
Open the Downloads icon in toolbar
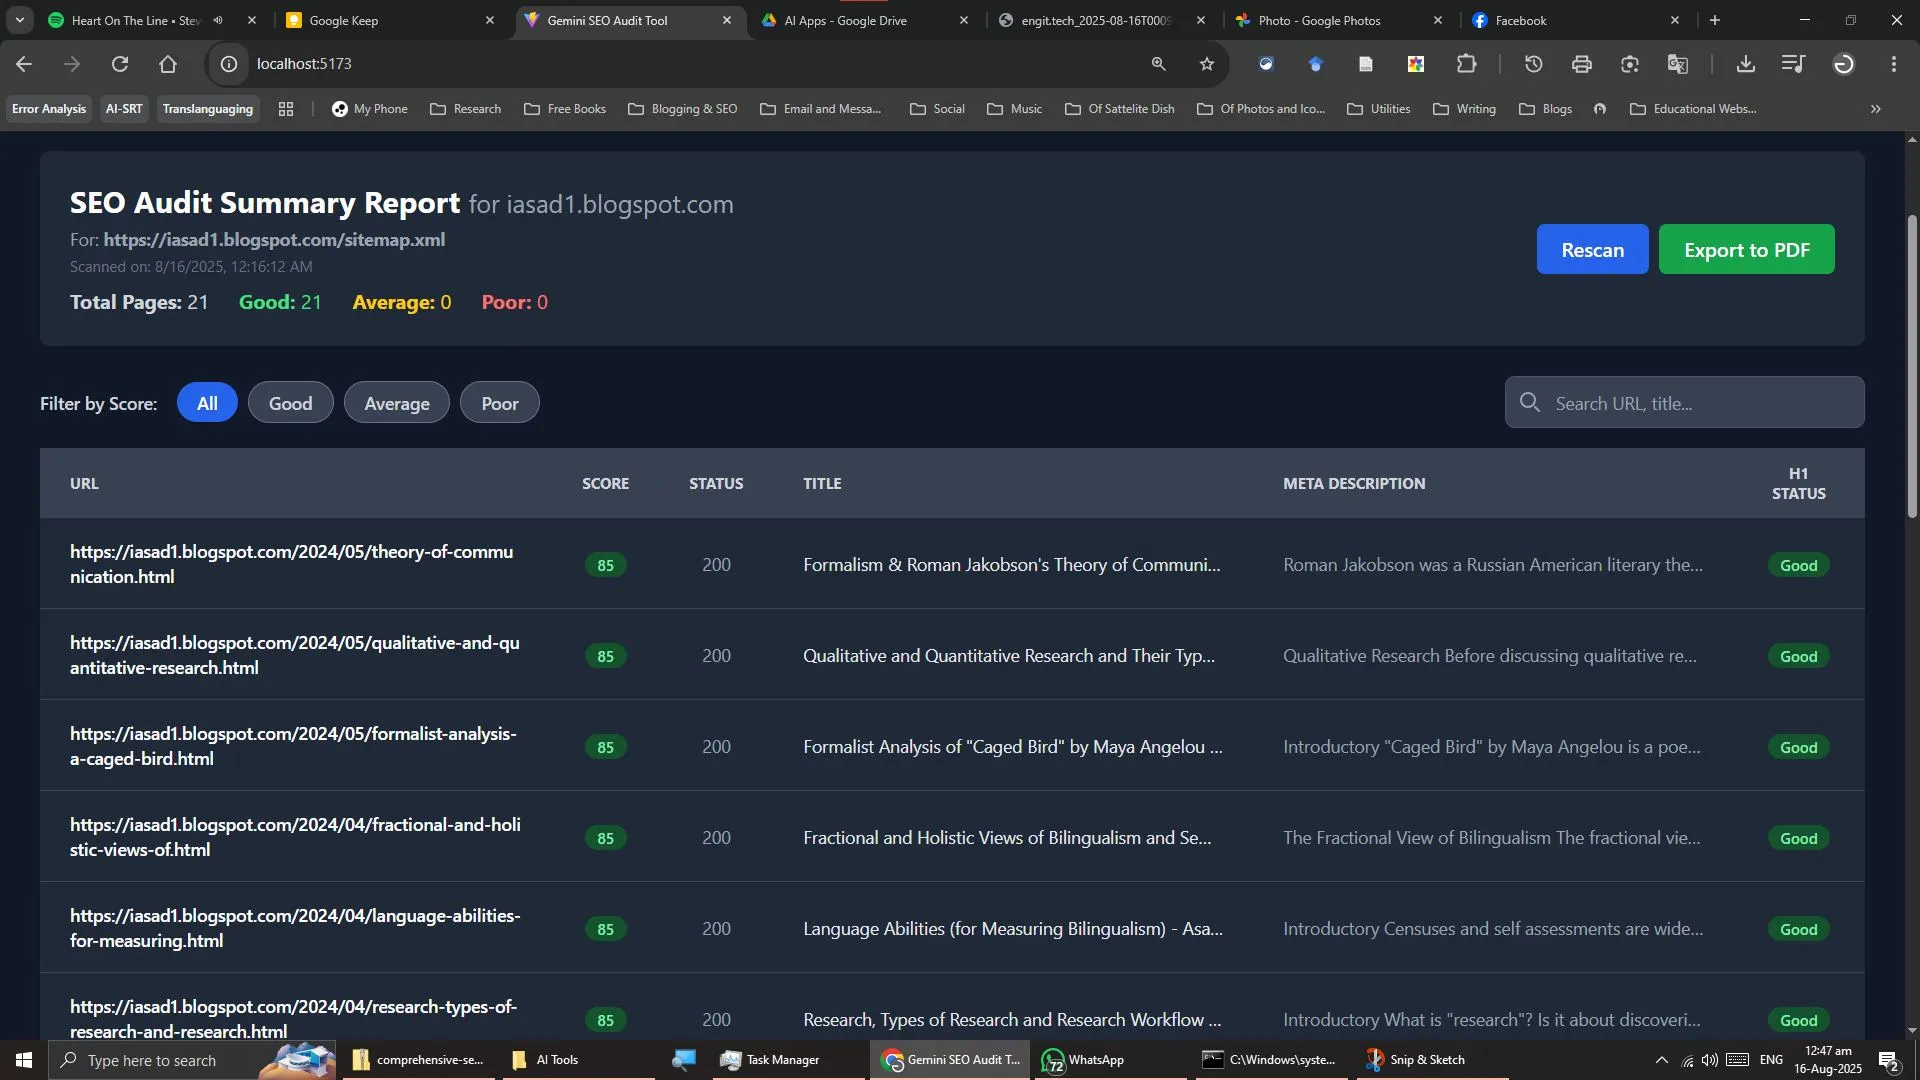1746,64
